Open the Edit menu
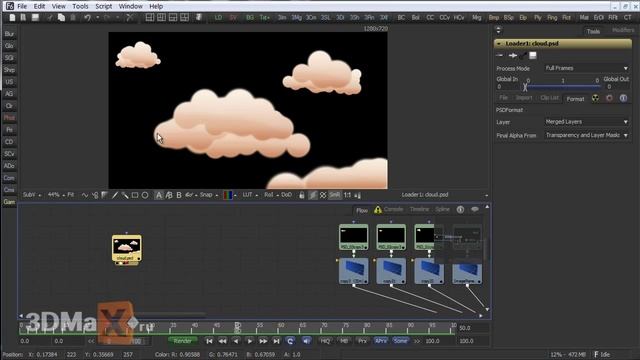The image size is (640, 360). click(39, 6)
